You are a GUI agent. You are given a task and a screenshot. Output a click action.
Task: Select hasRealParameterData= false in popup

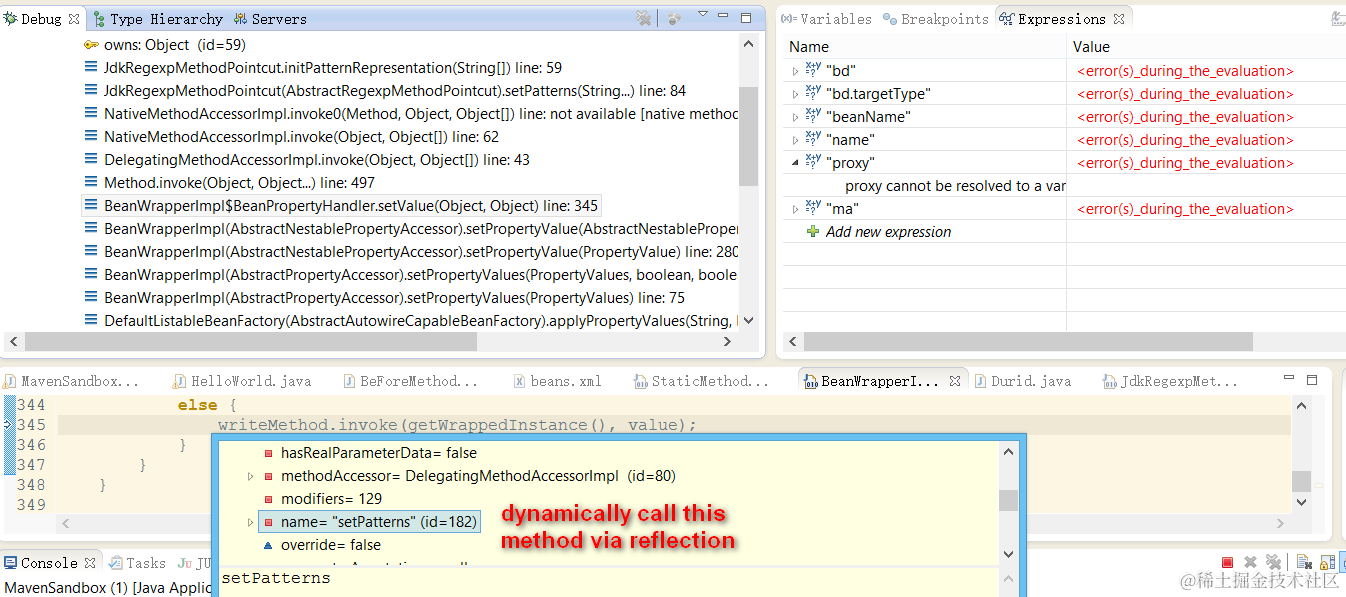pyautogui.click(x=369, y=453)
